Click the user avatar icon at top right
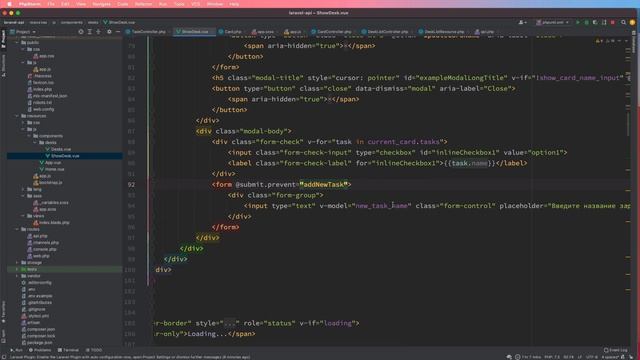Screen dimensions: 640x360 pos(632,22)
